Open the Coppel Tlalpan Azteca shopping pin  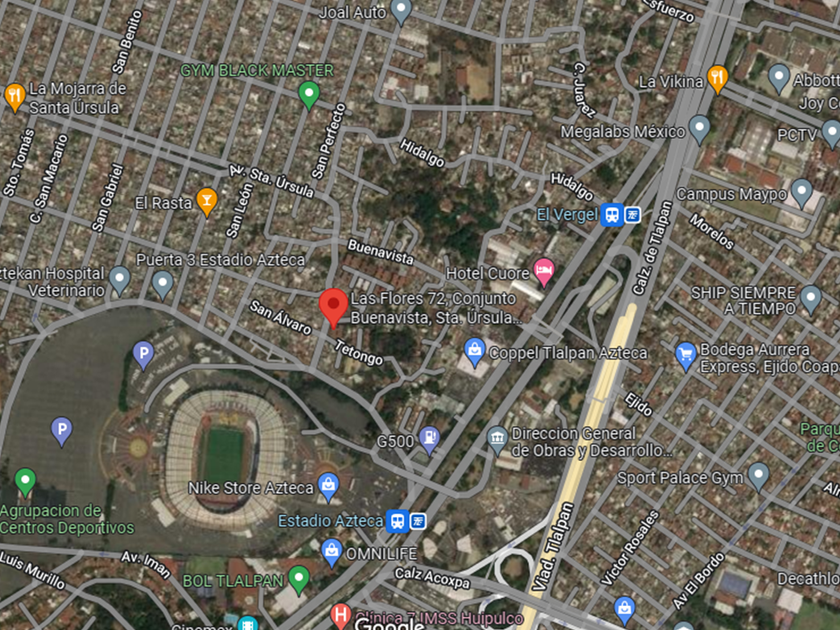point(474,352)
